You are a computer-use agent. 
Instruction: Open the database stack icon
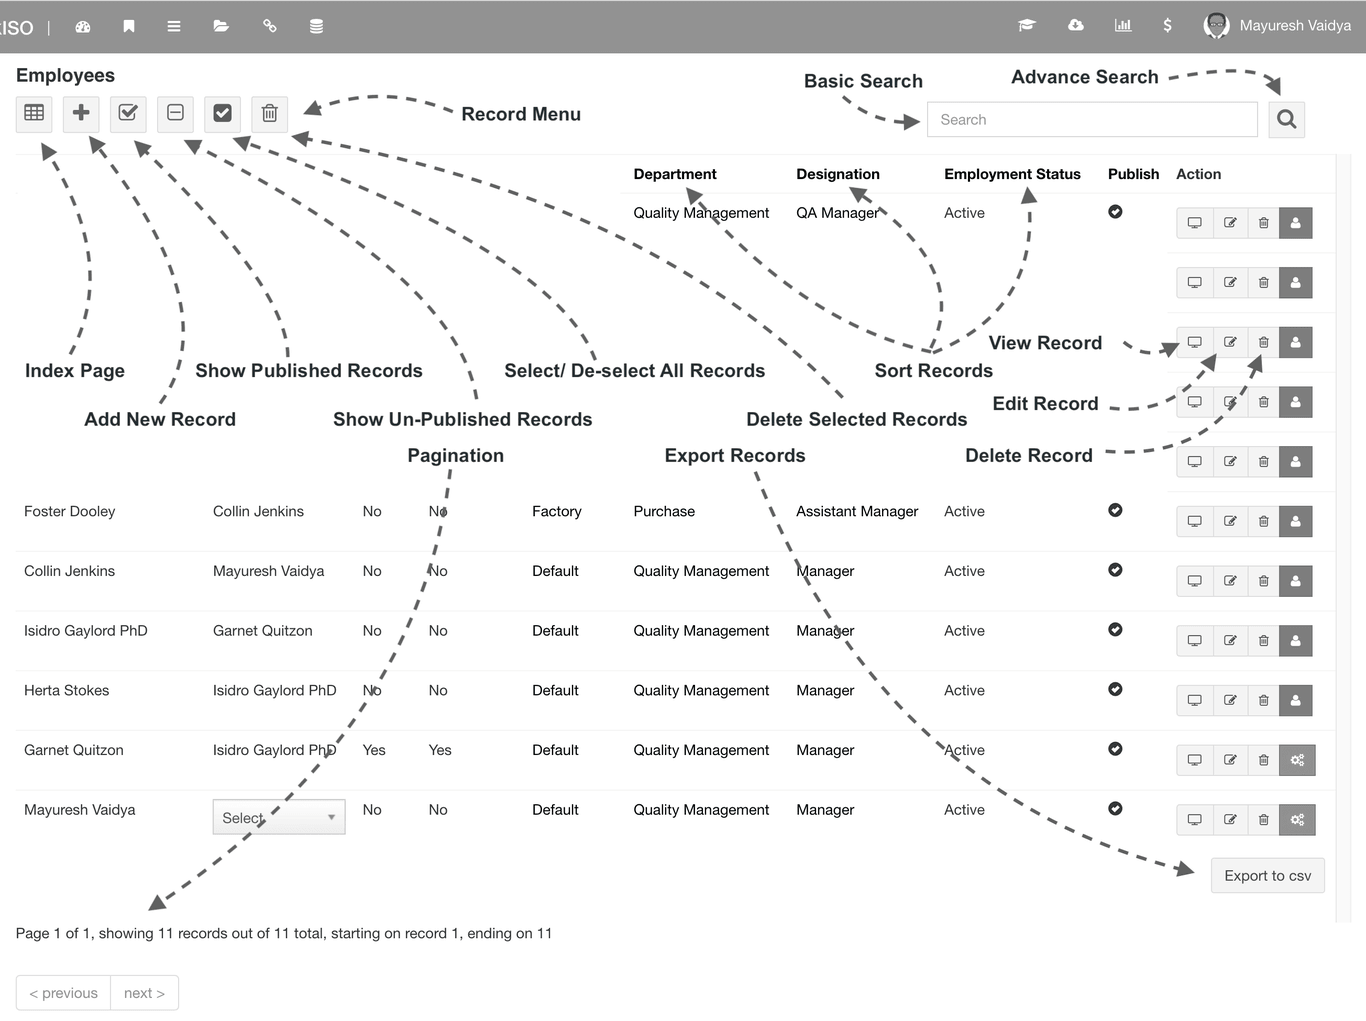pyautogui.click(x=316, y=26)
